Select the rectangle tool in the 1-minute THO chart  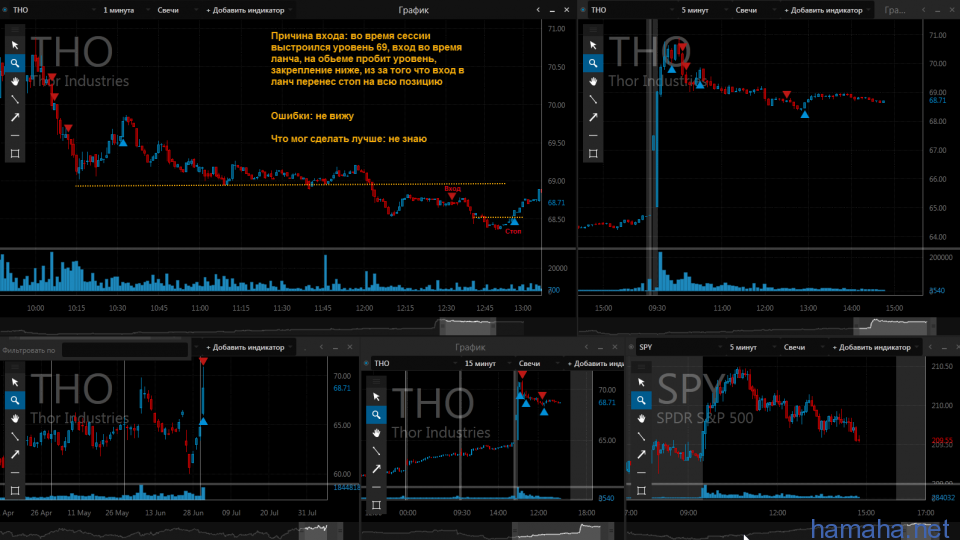15,154
